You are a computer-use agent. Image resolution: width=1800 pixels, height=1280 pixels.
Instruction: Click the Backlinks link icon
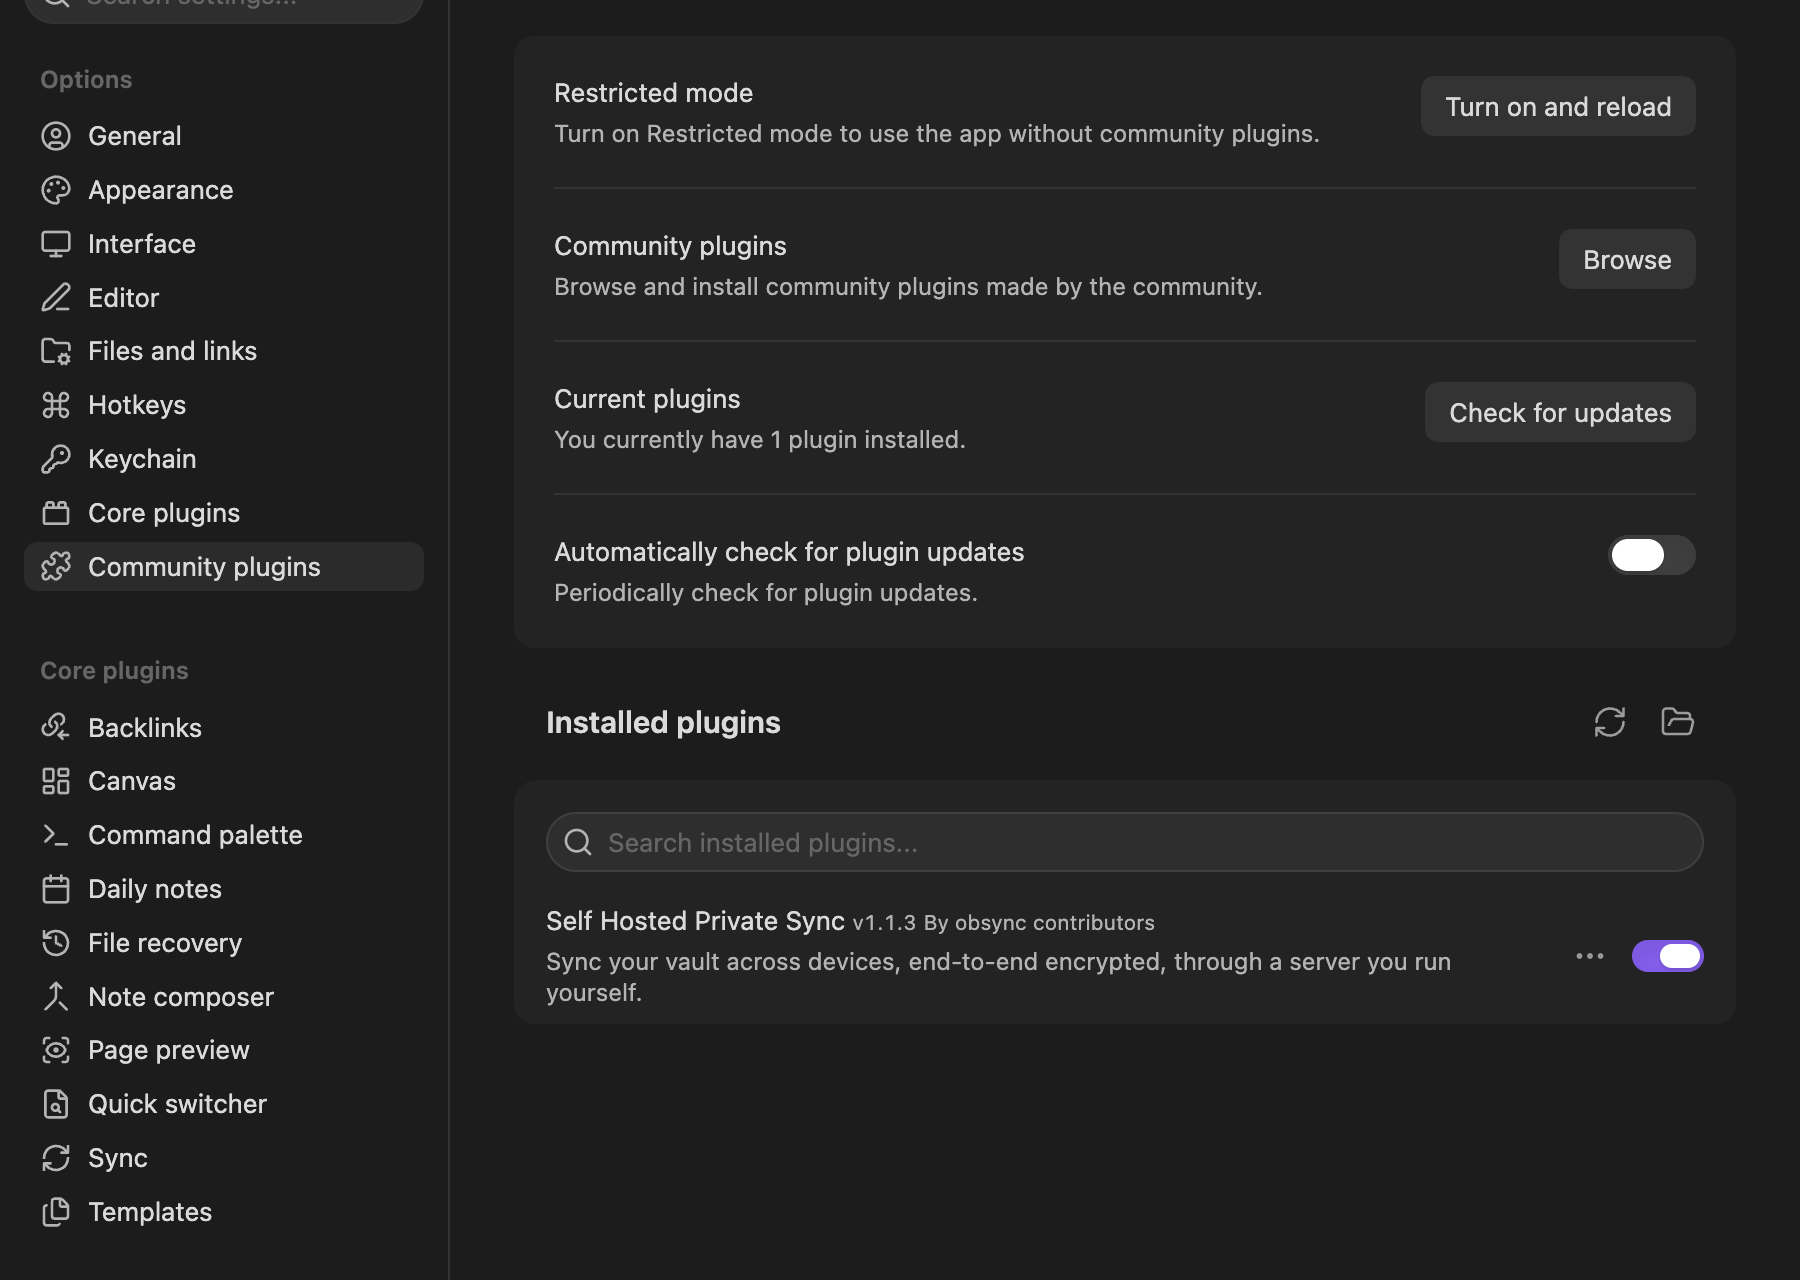(x=56, y=727)
